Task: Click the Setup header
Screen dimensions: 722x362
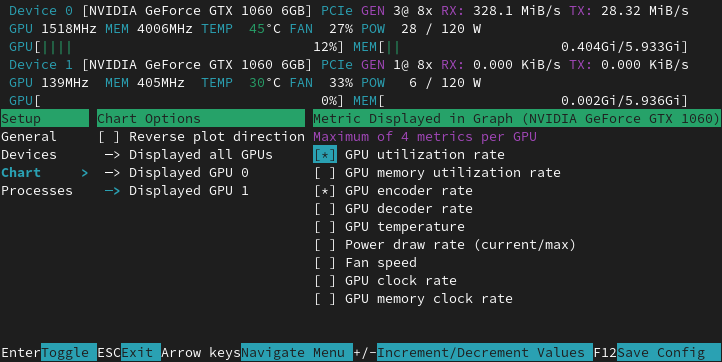Action: [45, 118]
